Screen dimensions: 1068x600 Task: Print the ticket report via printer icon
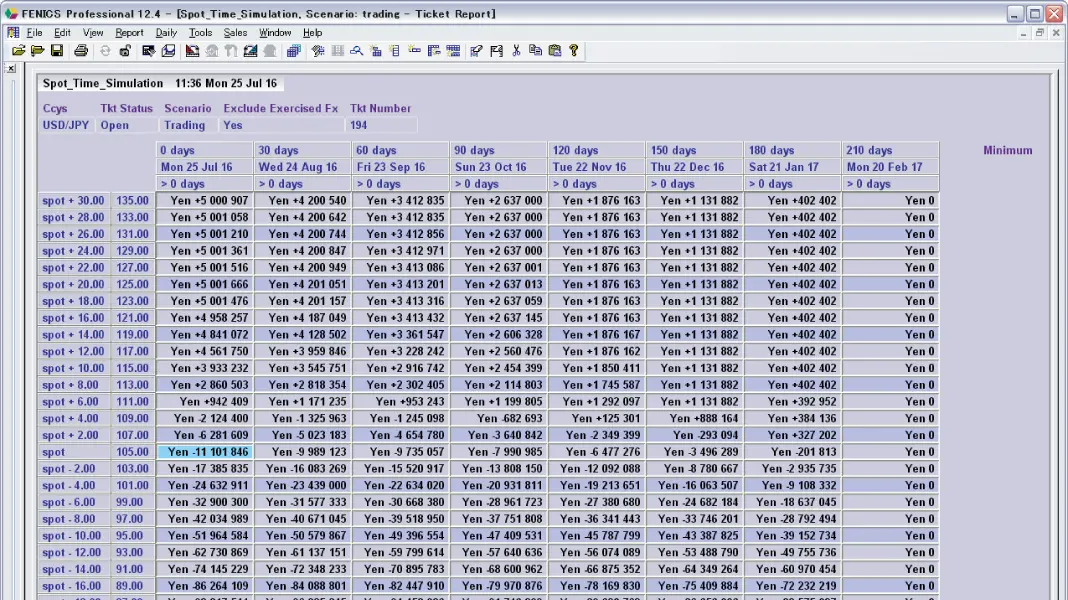click(x=81, y=50)
